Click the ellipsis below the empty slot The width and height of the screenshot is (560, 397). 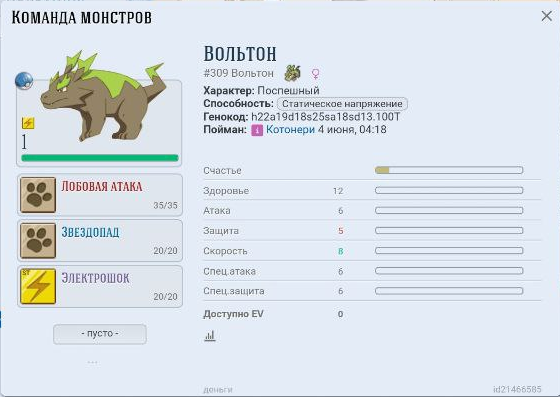click(x=92, y=363)
